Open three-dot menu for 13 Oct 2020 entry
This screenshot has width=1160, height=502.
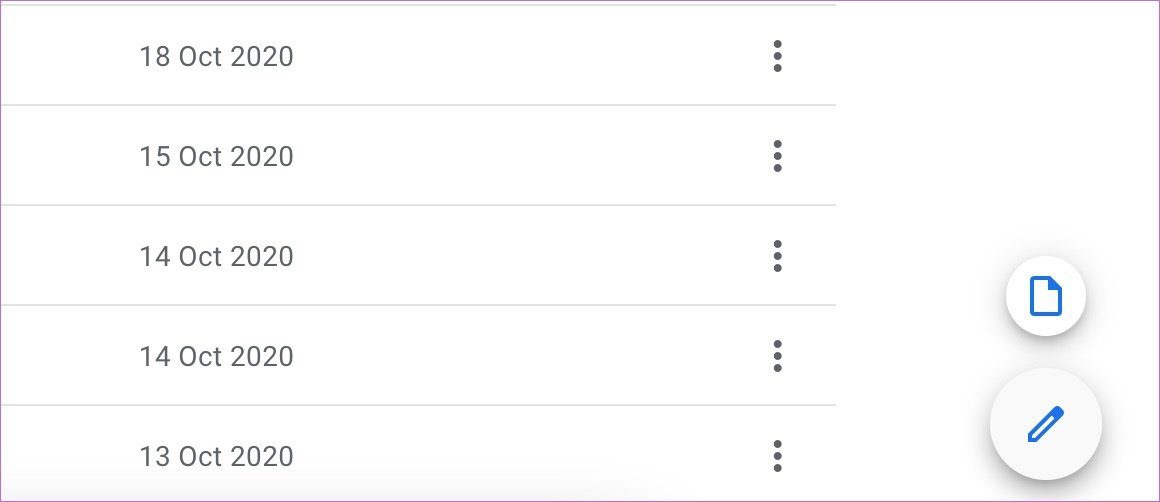(777, 456)
